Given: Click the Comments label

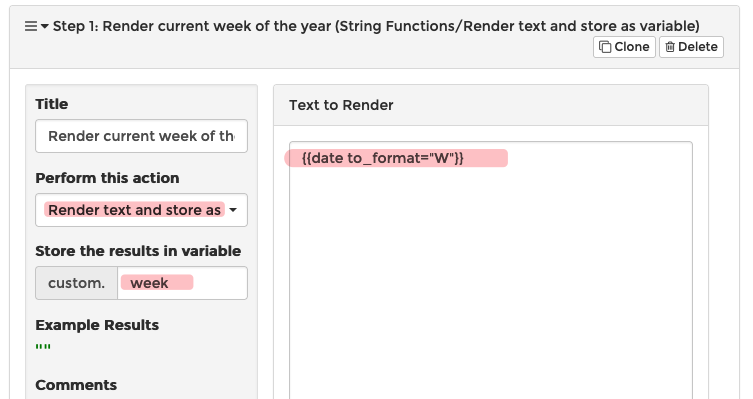Looking at the screenshot, I should coord(76,385).
